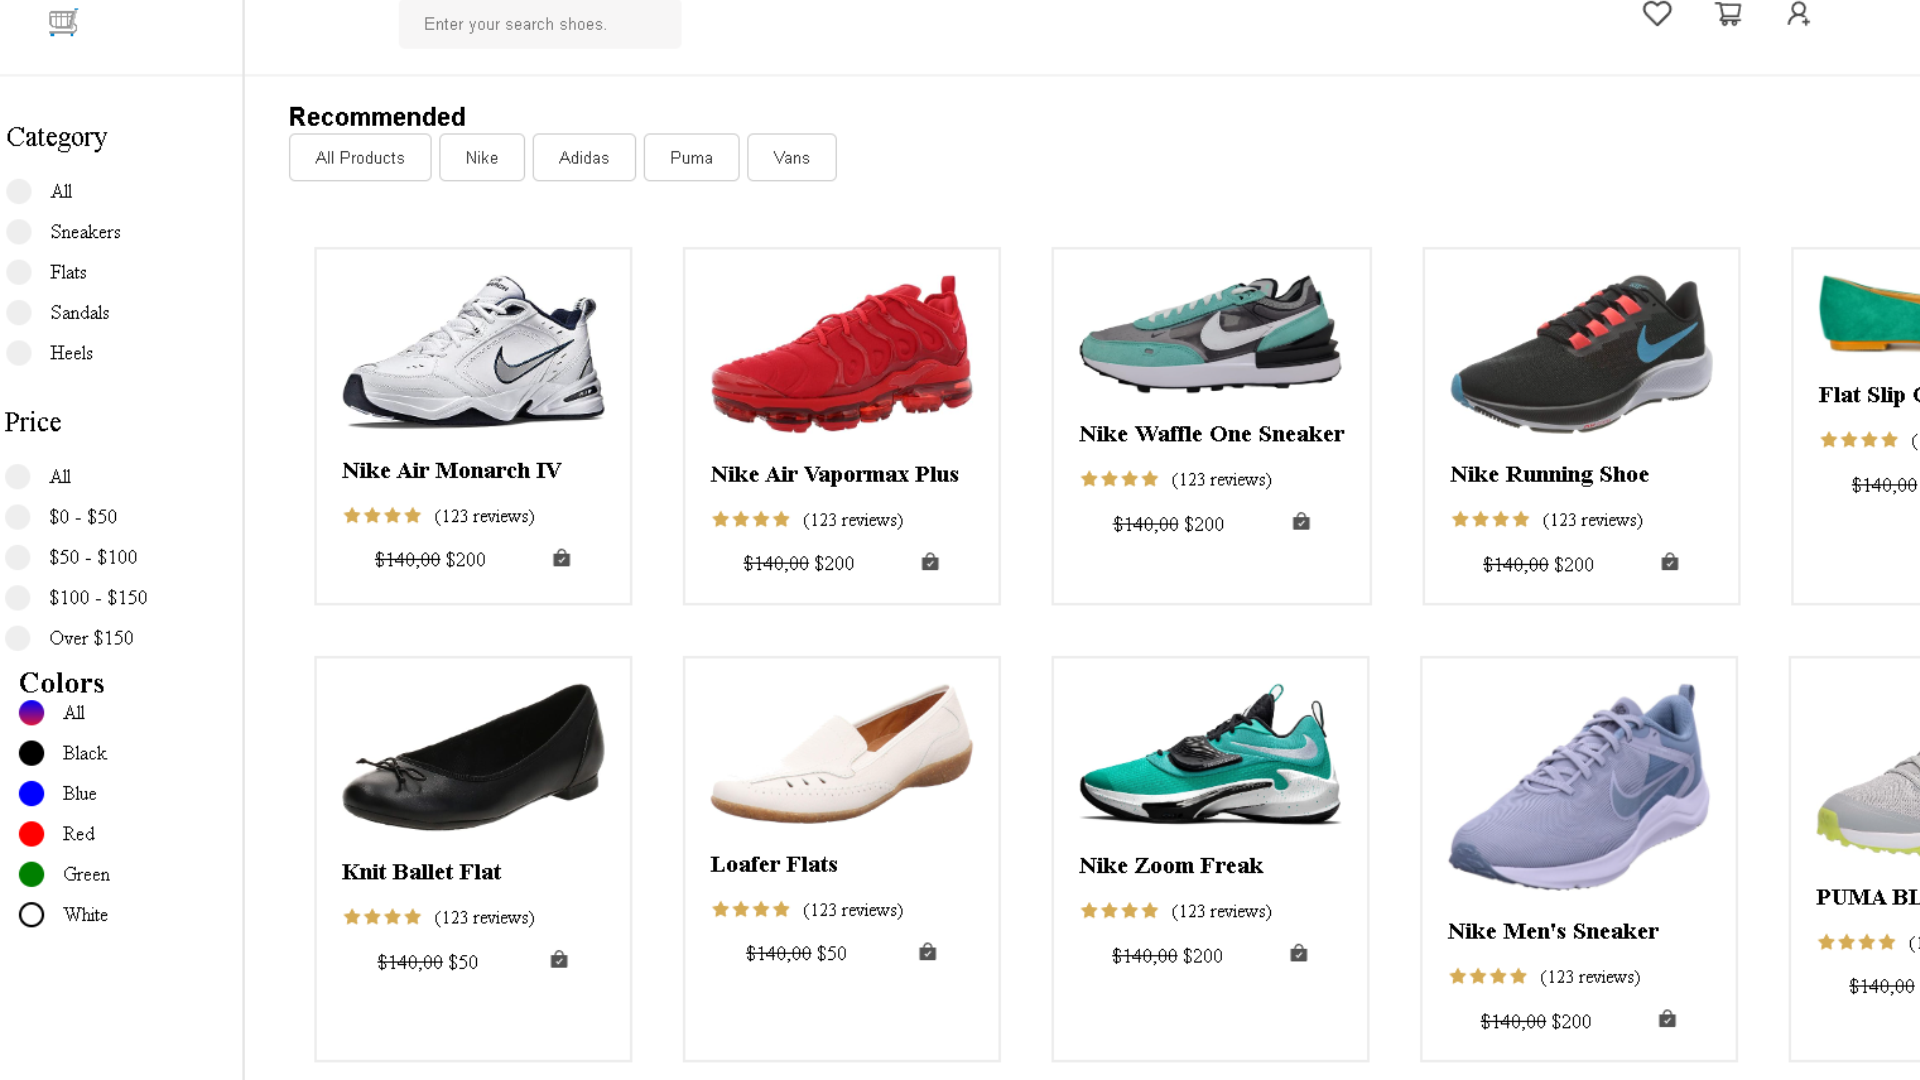Open the Nike Air Vapormax Plus title
This screenshot has width=1920, height=1080.
point(834,474)
